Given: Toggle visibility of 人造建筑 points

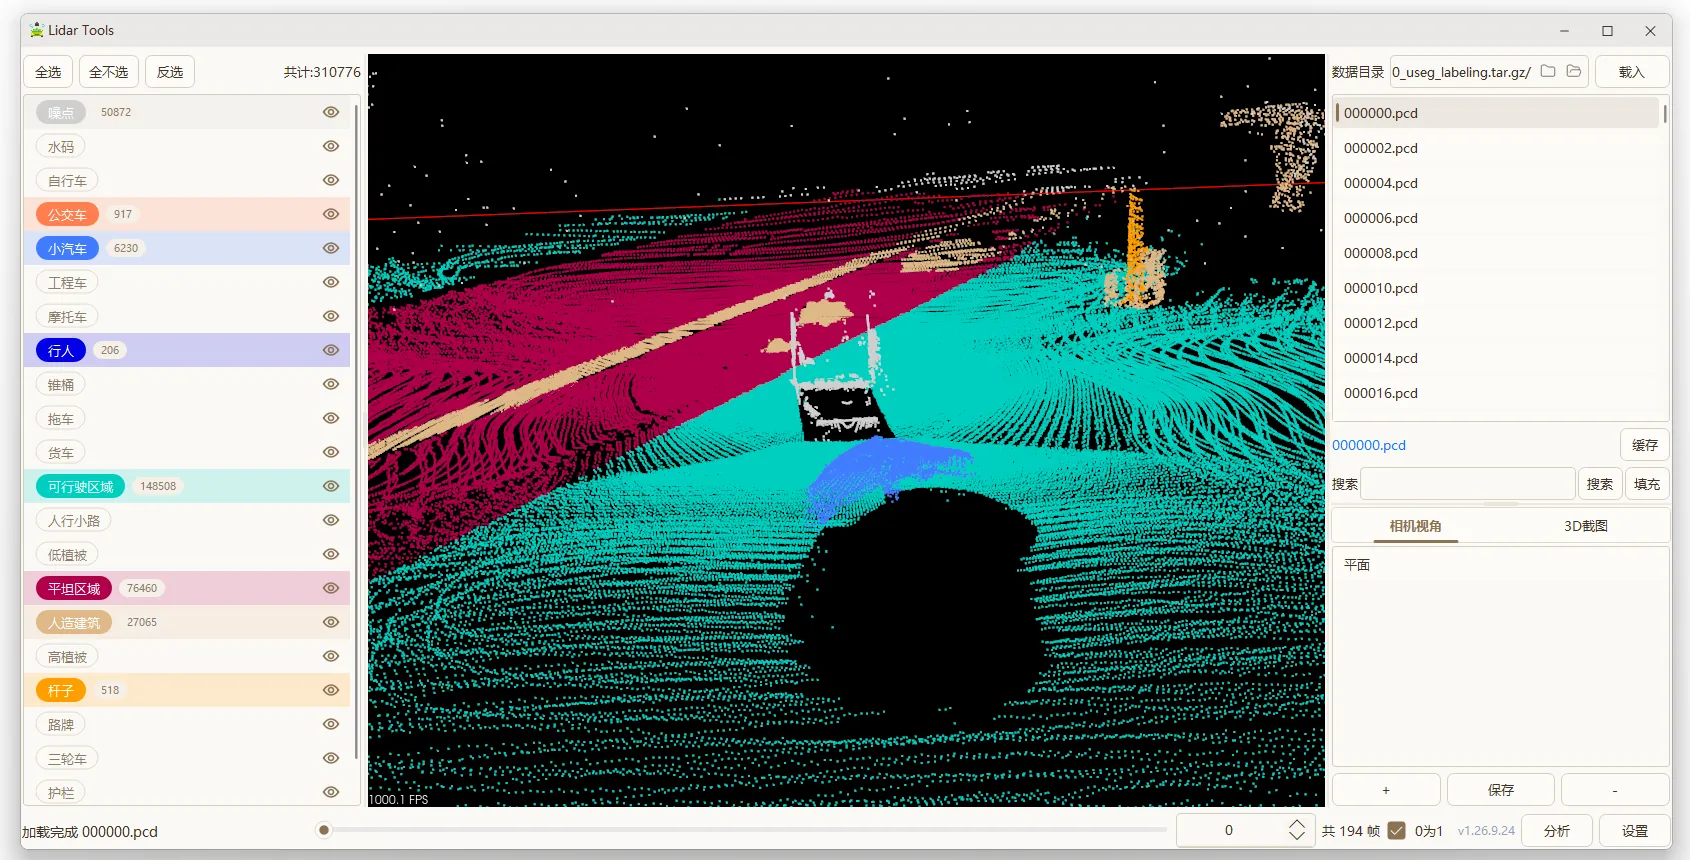Looking at the screenshot, I should tap(331, 622).
